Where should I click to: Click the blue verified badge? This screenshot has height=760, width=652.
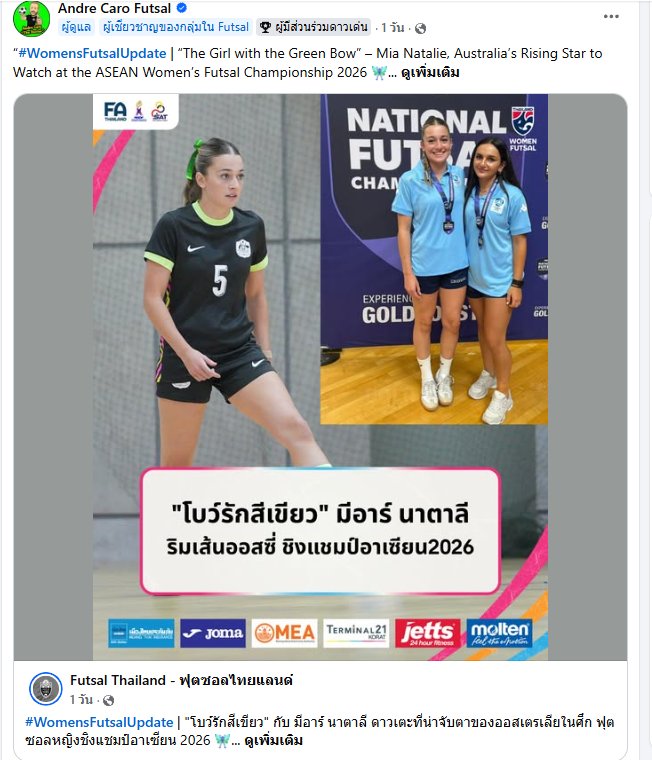click(x=182, y=8)
